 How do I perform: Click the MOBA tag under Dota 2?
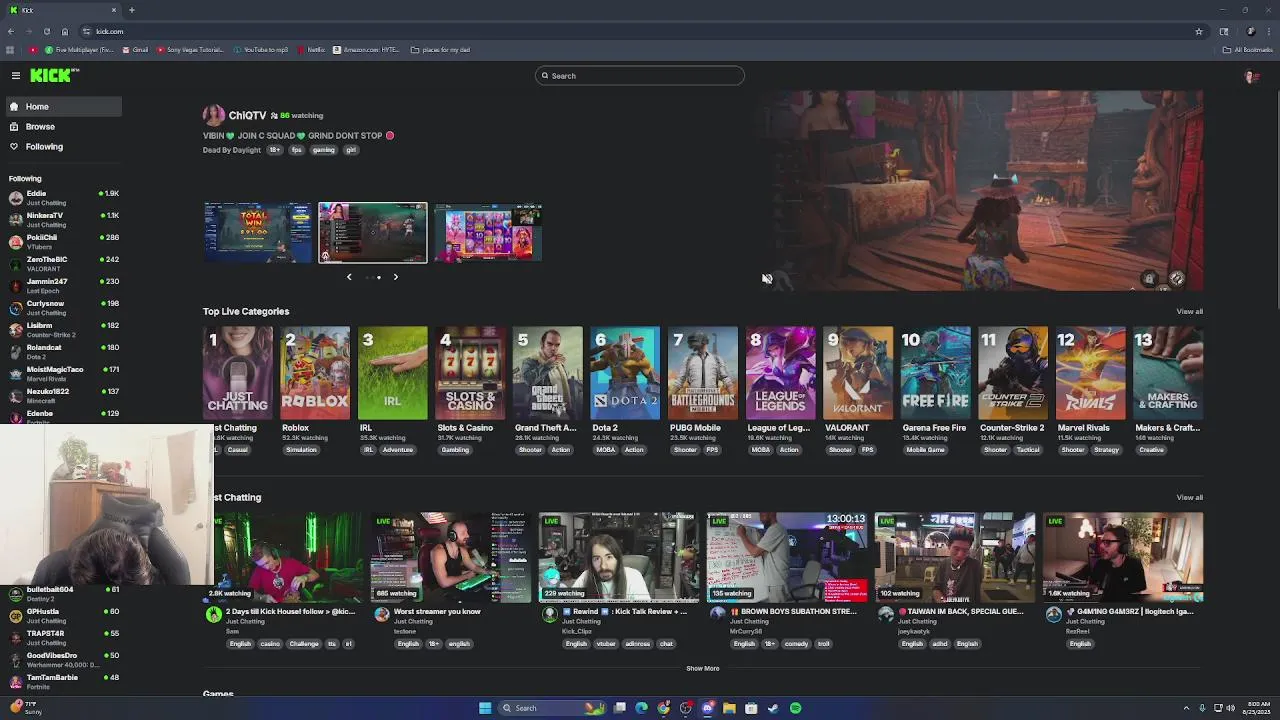click(x=606, y=450)
